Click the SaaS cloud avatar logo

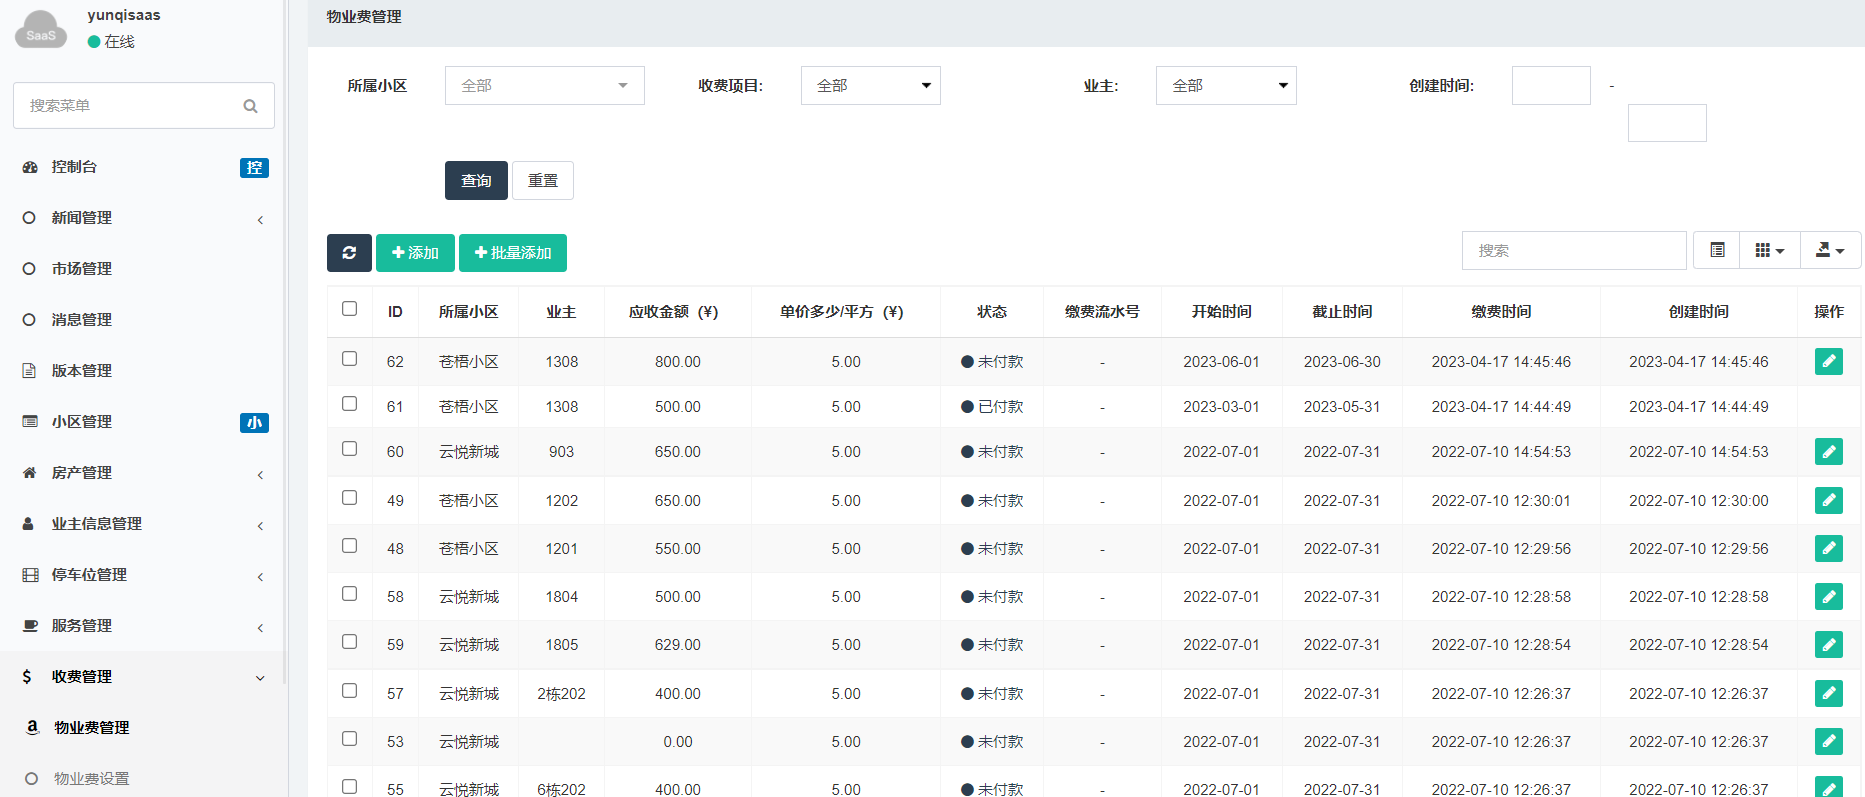pyautogui.click(x=41, y=30)
